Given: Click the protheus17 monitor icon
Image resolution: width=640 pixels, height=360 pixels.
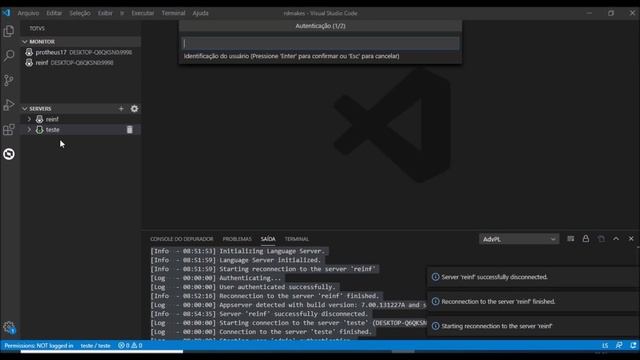Looking at the screenshot, I should (x=29, y=52).
